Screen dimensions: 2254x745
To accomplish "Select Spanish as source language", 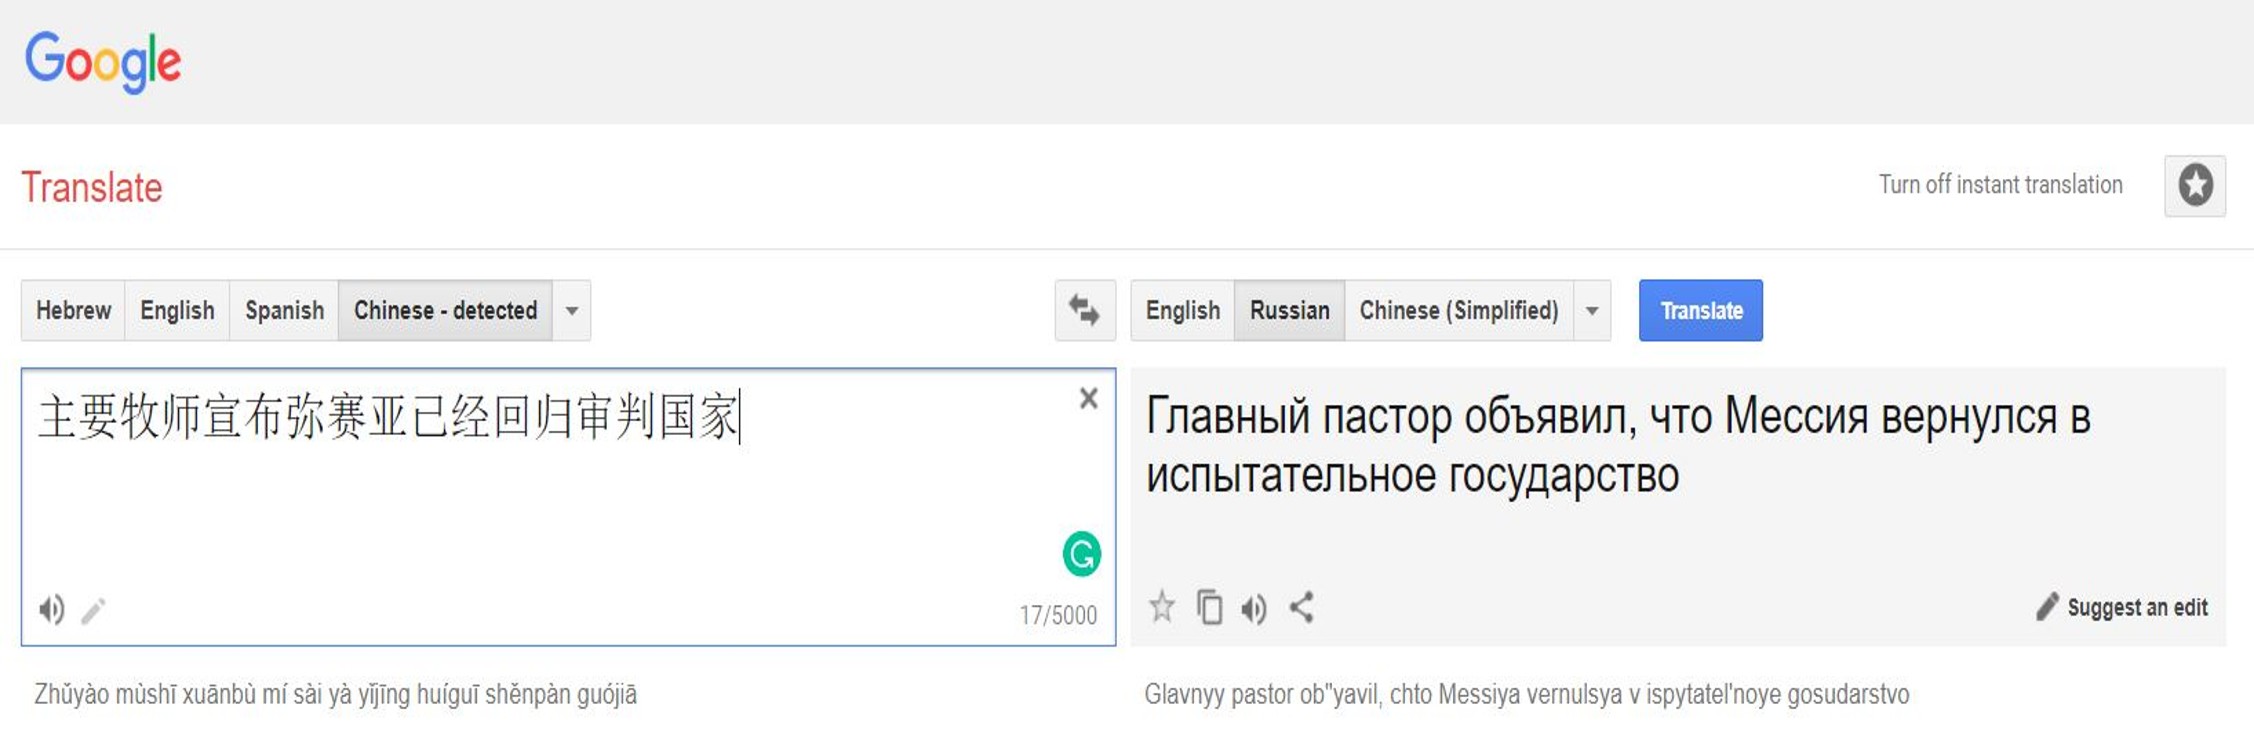I will (284, 310).
